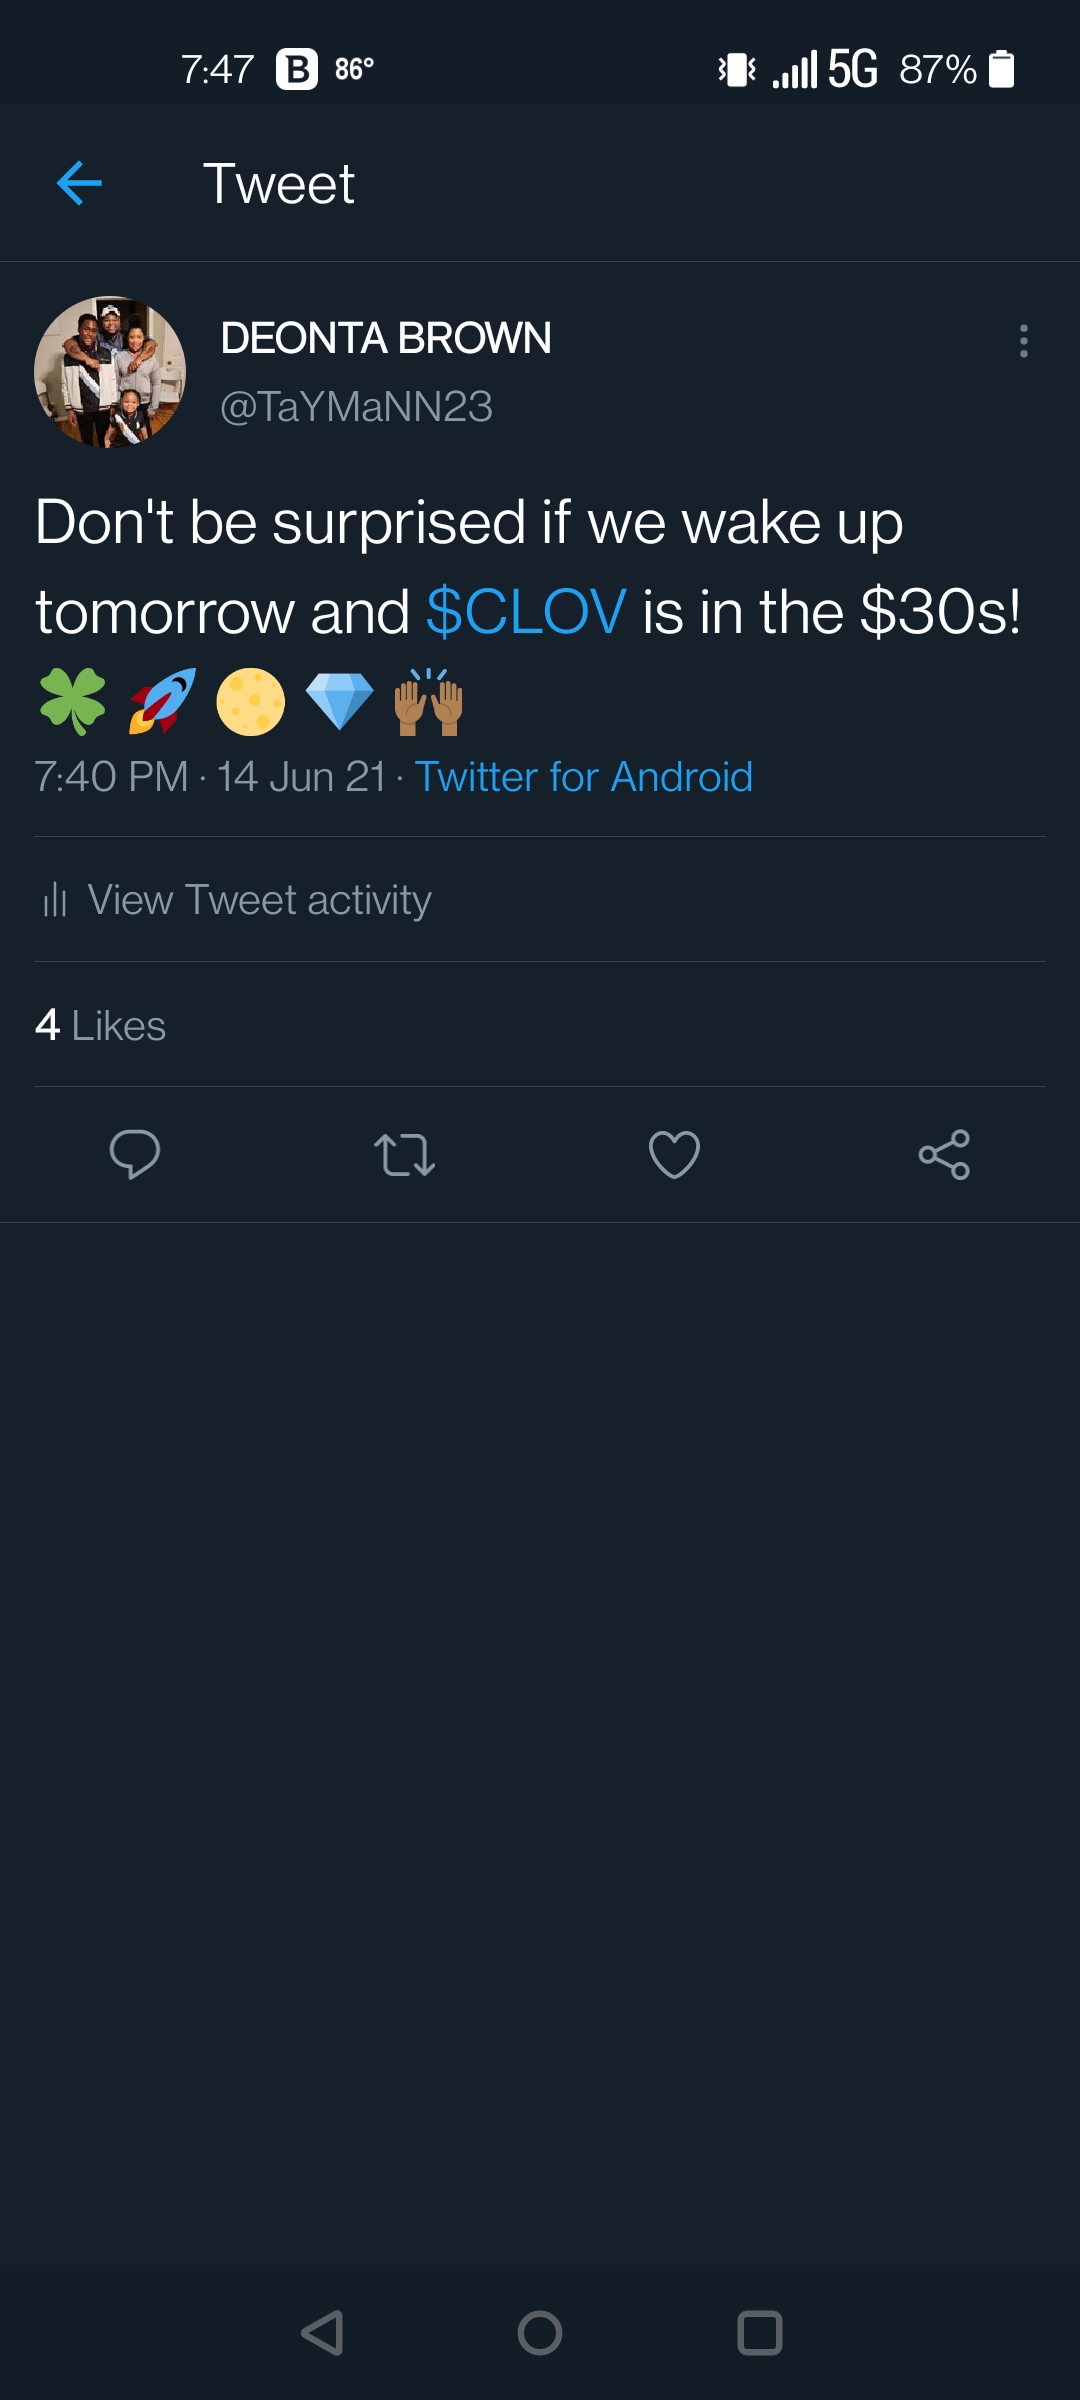Image resolution: width=1080 pixels, height=2400 pixels.
Task: Open the Twitter for Android source link
Action: [x=583, y=777]
